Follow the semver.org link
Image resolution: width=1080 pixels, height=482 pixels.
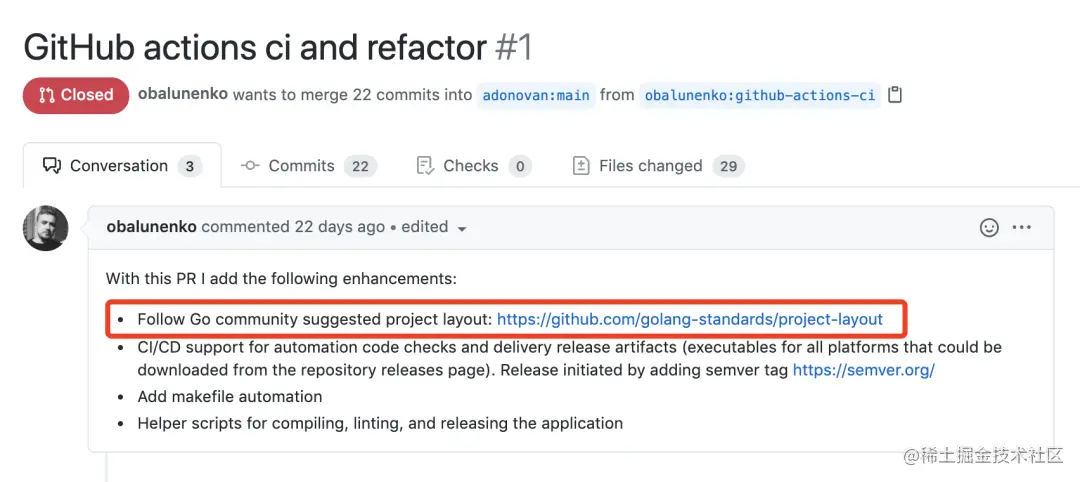[x=864, y=370]
